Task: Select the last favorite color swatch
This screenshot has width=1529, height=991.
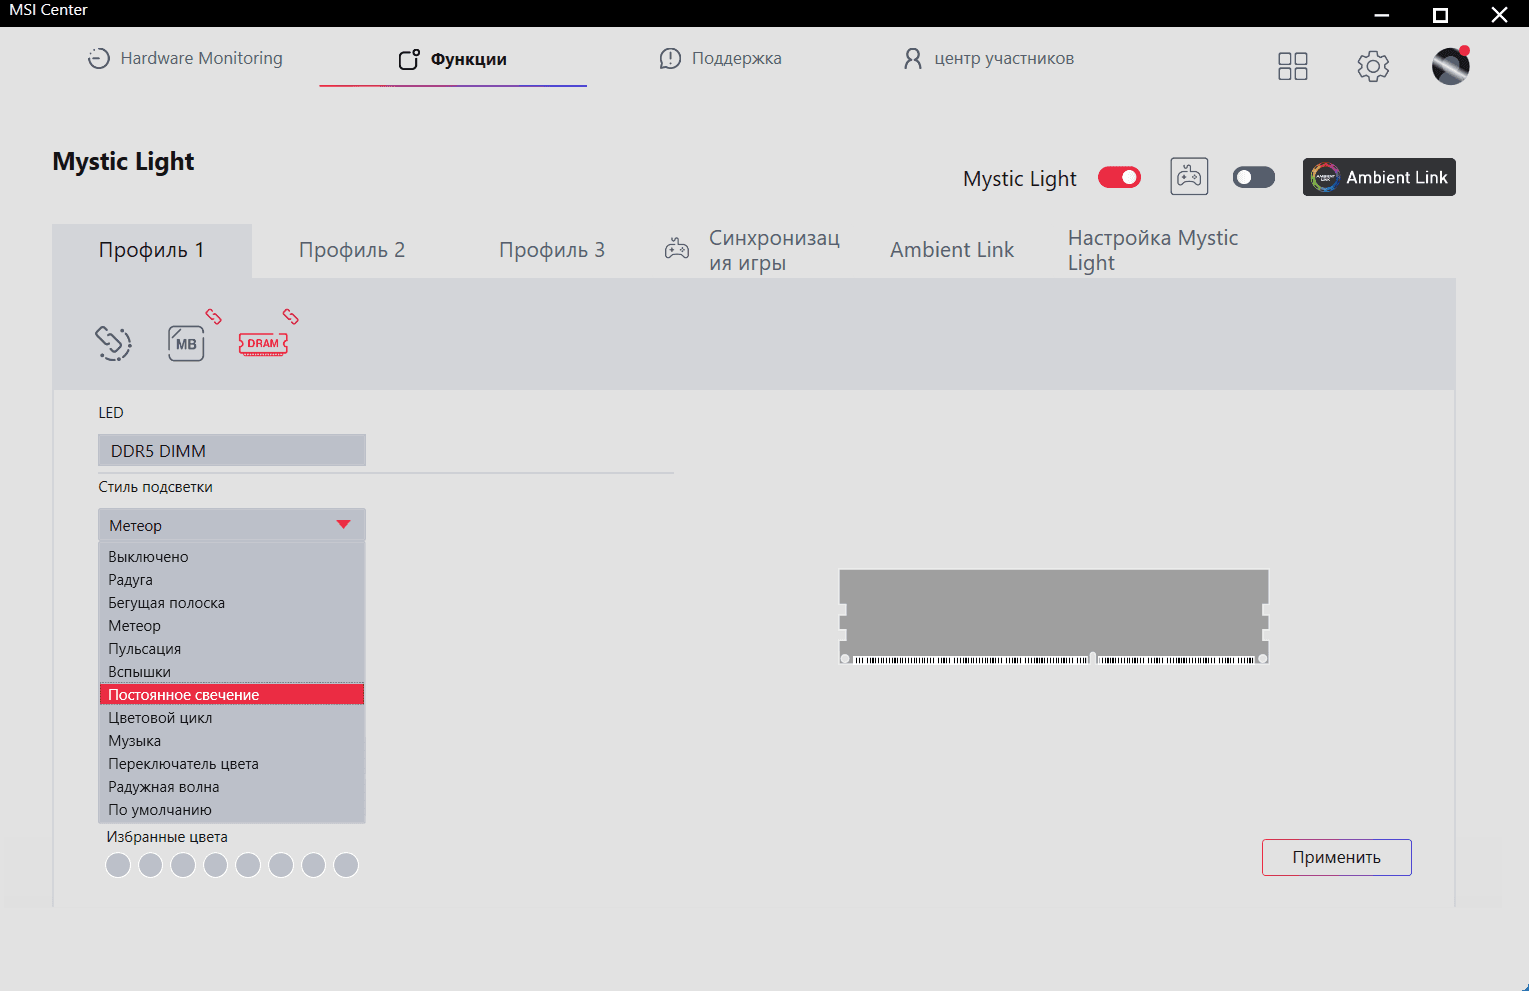Action: [346, 865]
